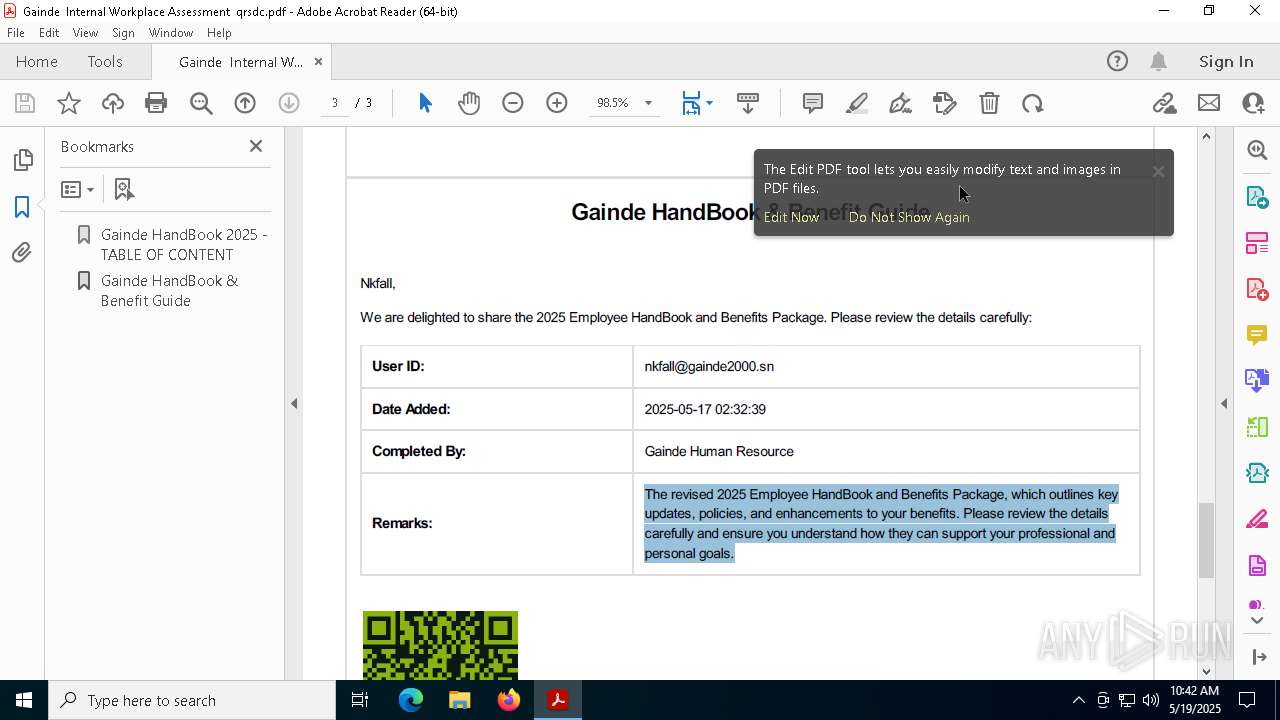Open the stamp tool
Screen dimensions: 1280x720
pos(945,103)
